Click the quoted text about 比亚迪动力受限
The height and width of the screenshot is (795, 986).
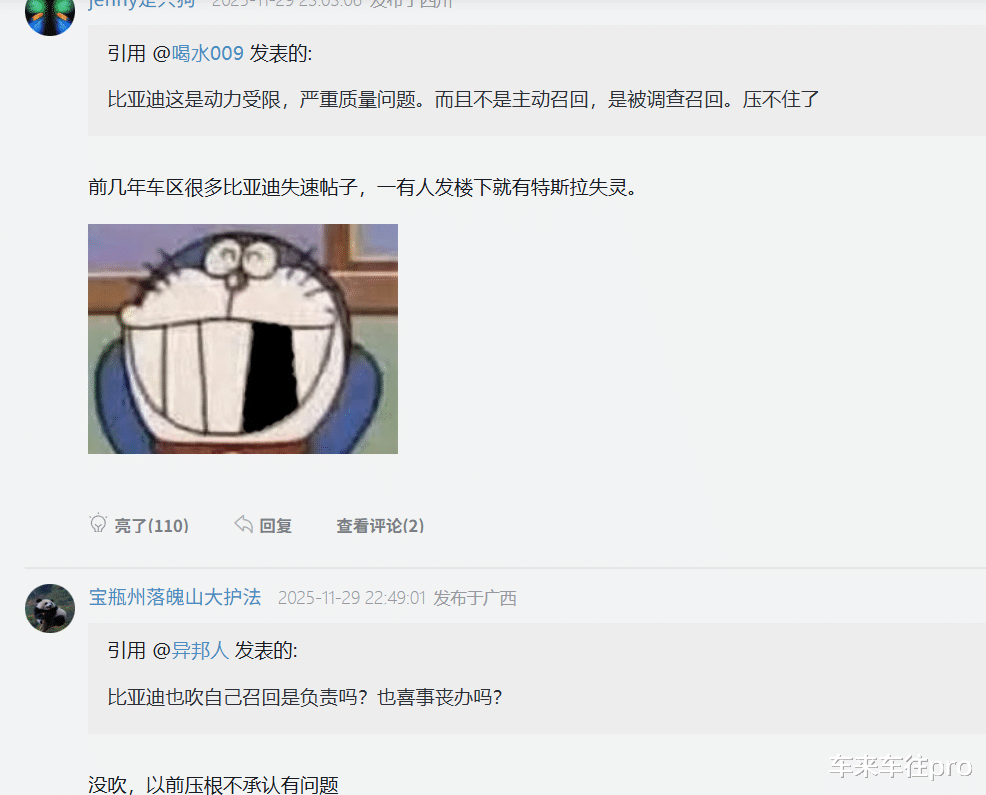[463, 99]
